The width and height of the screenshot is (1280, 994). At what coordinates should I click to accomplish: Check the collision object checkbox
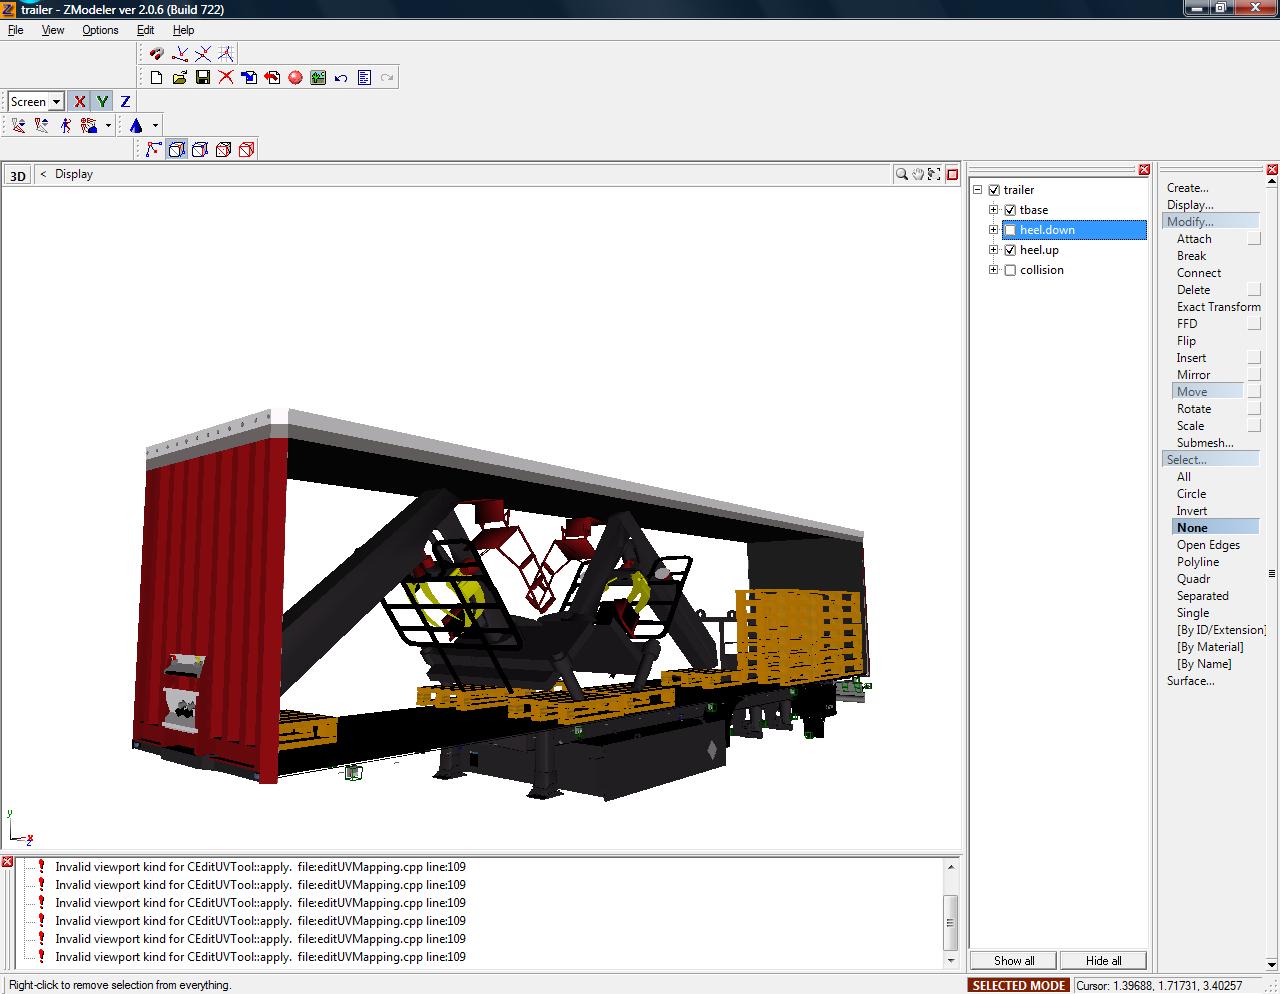click(x=1010, y=271)
